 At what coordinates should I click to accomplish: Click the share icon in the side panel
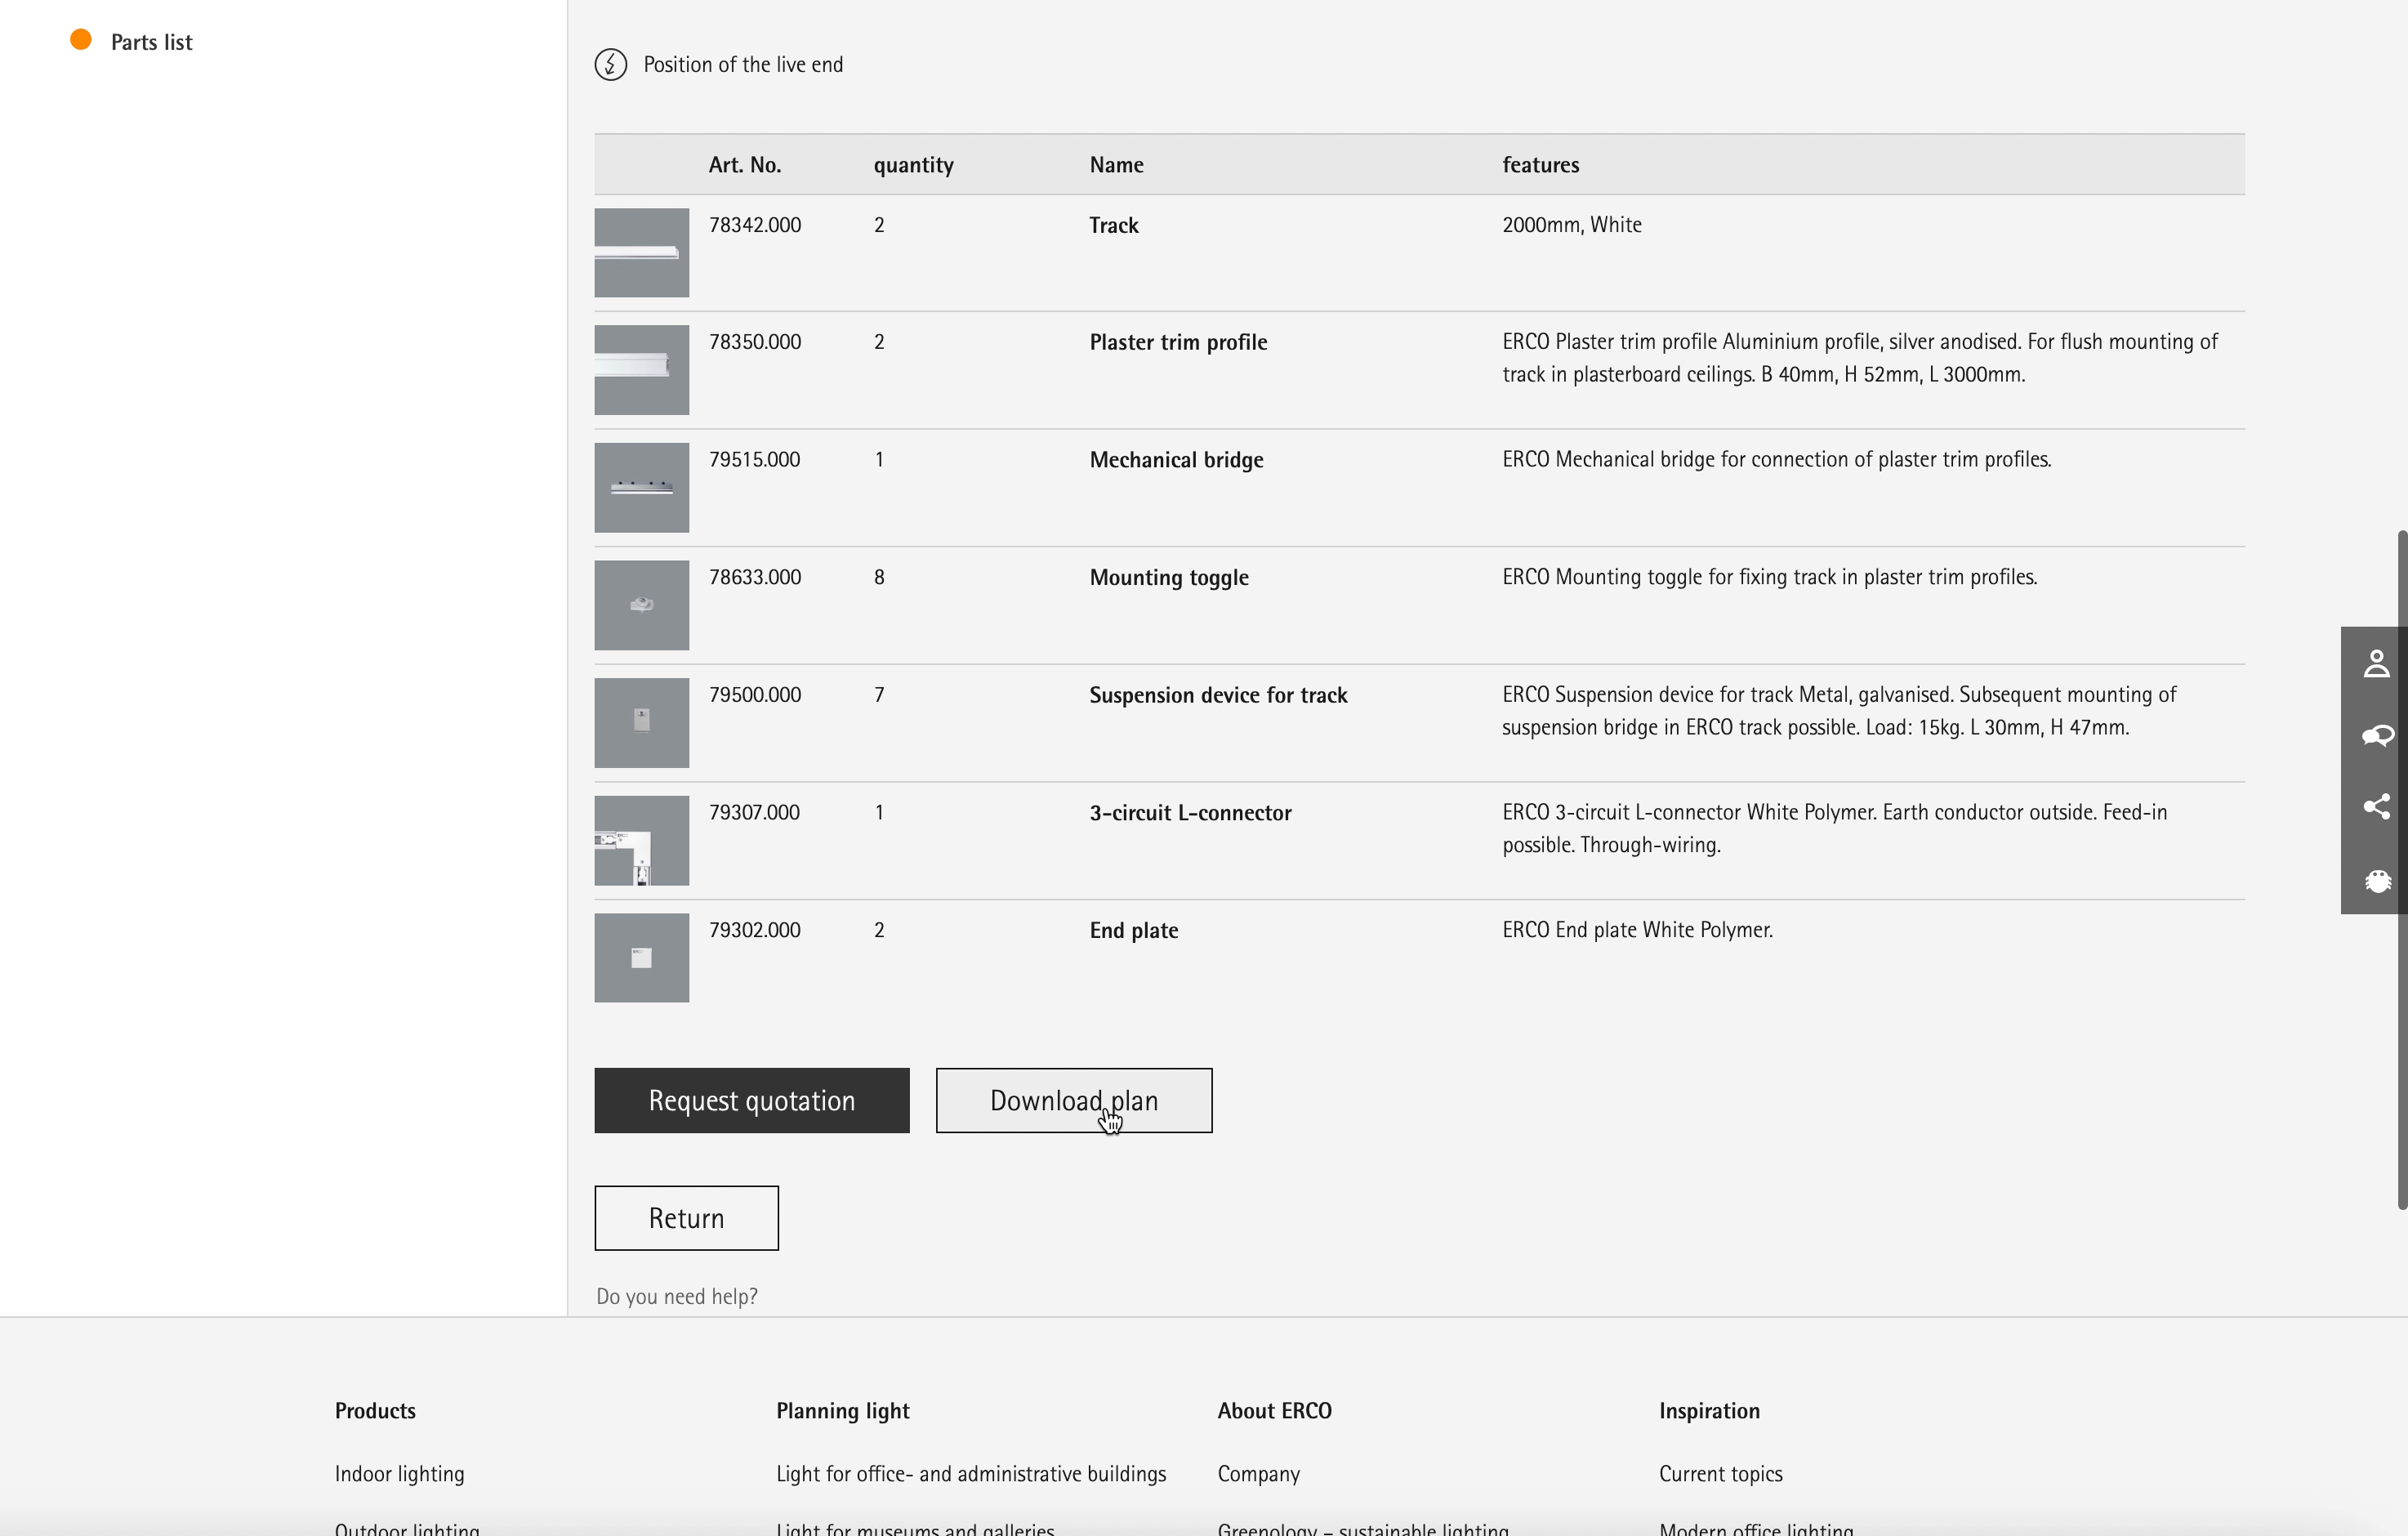[x=2376, y=807]
